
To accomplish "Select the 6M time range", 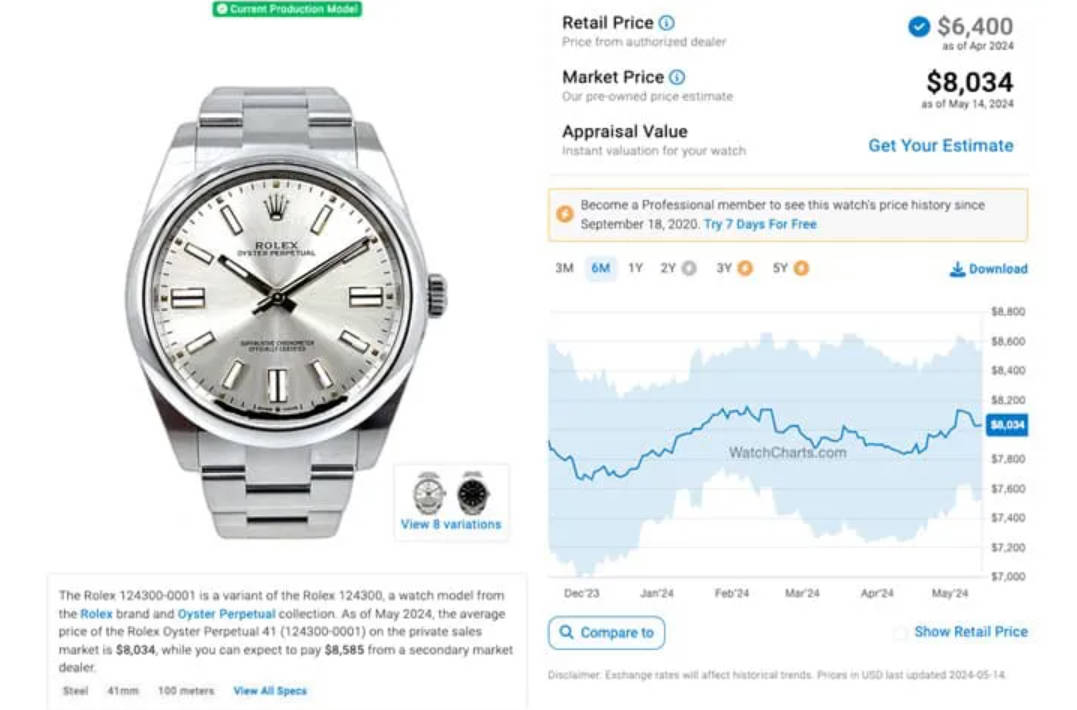I will pyautogui.click(x=600, y=268).
